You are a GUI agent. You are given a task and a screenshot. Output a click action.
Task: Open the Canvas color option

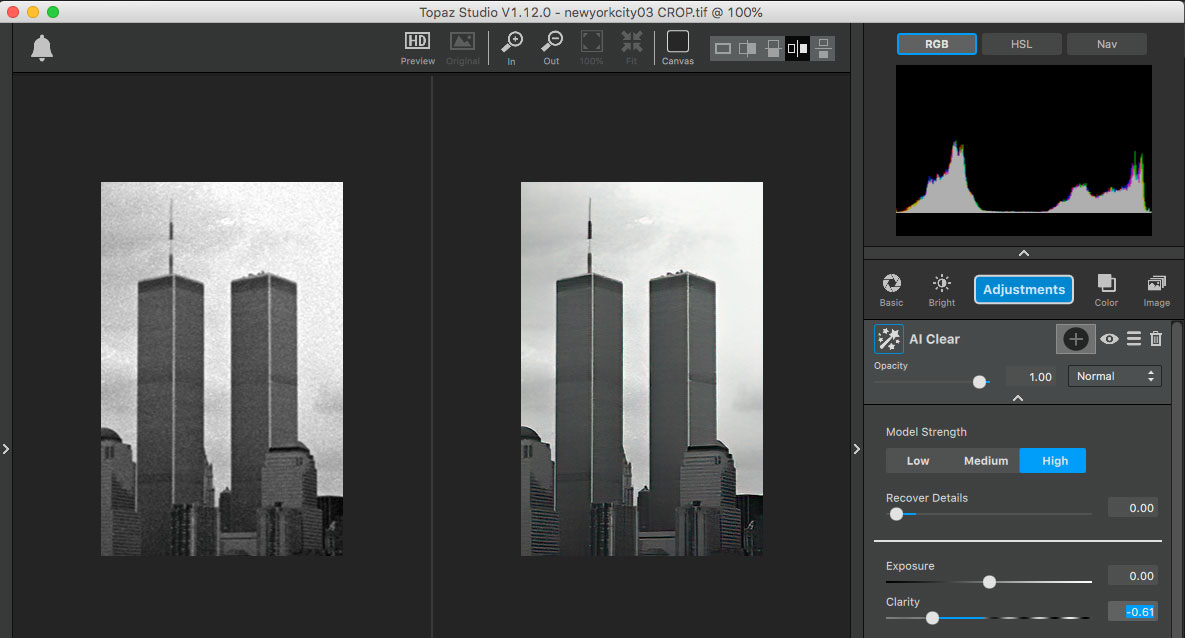tap(678, 48)
